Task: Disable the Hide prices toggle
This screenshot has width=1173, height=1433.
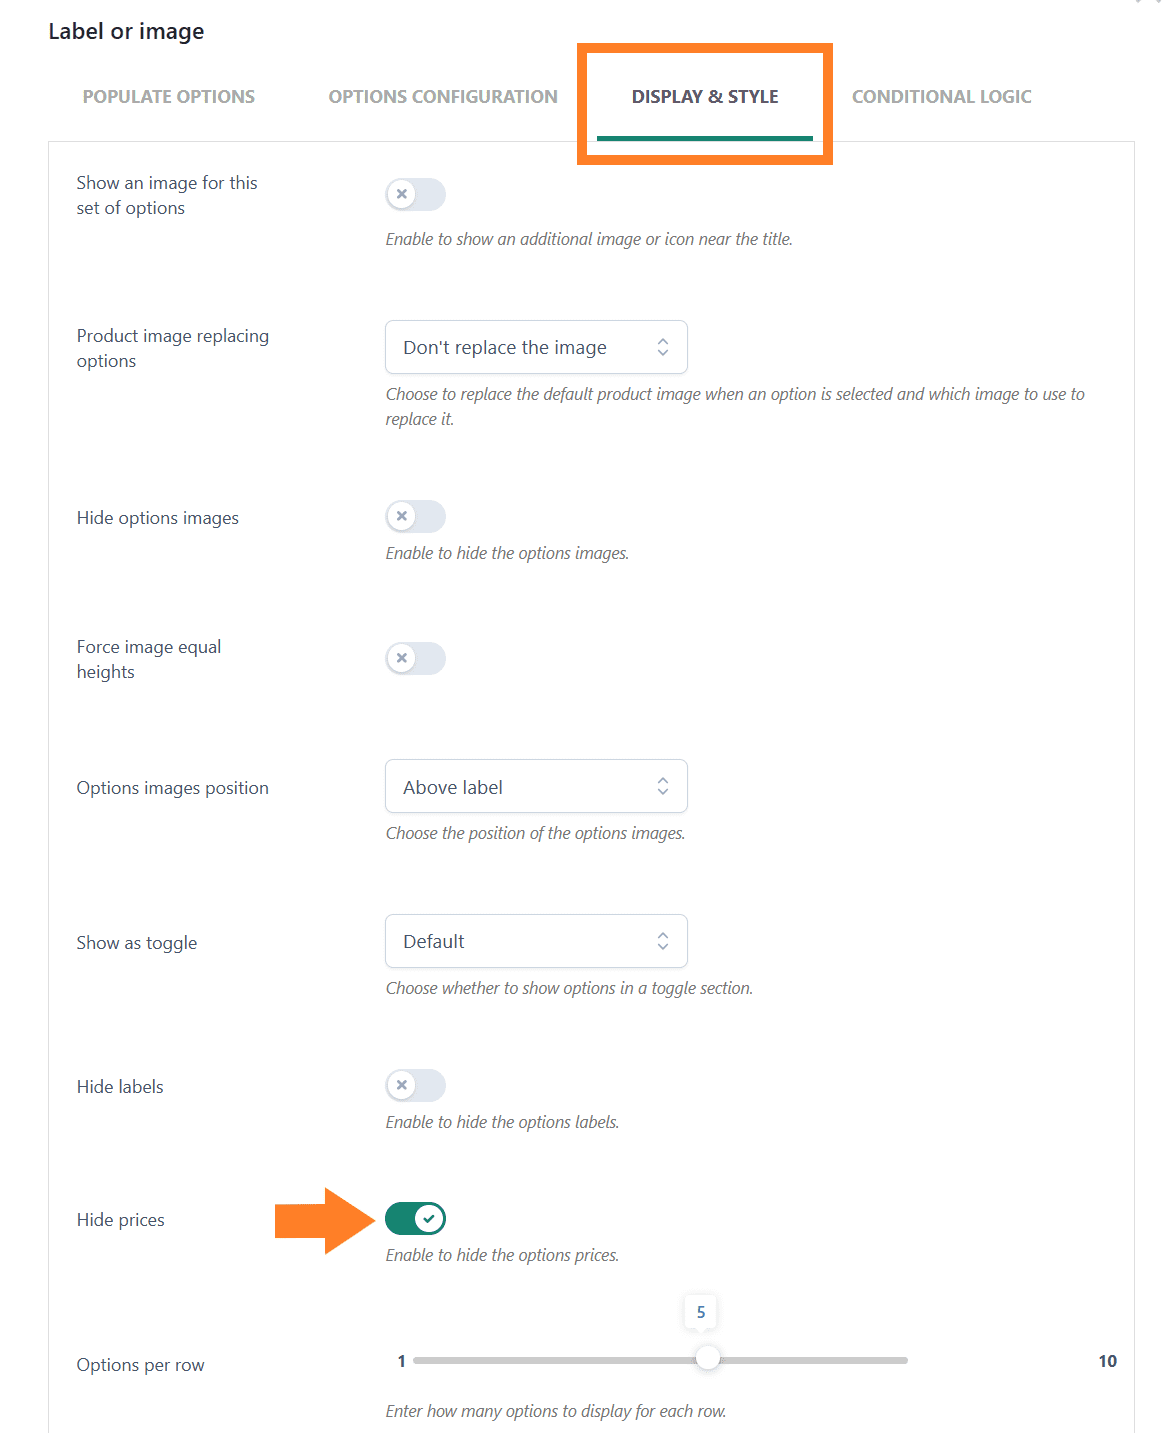Action: tap(416, 1218)
